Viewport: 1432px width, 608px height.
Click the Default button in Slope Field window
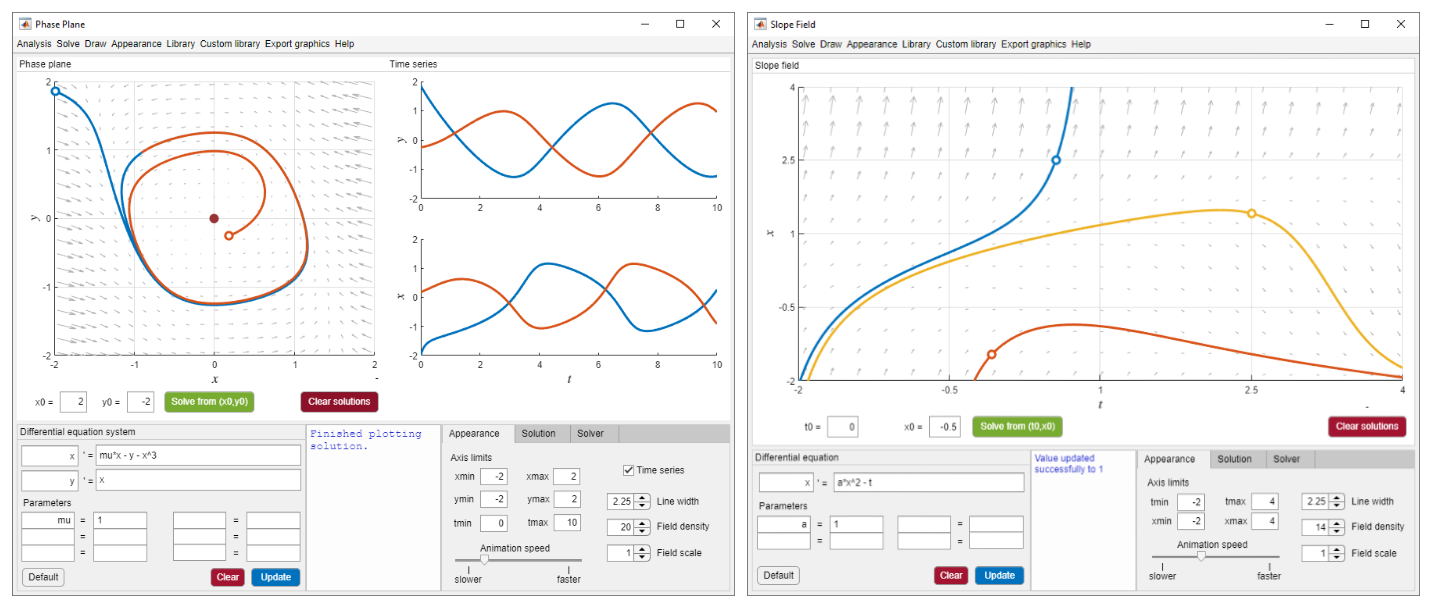[x=778, y=575]
